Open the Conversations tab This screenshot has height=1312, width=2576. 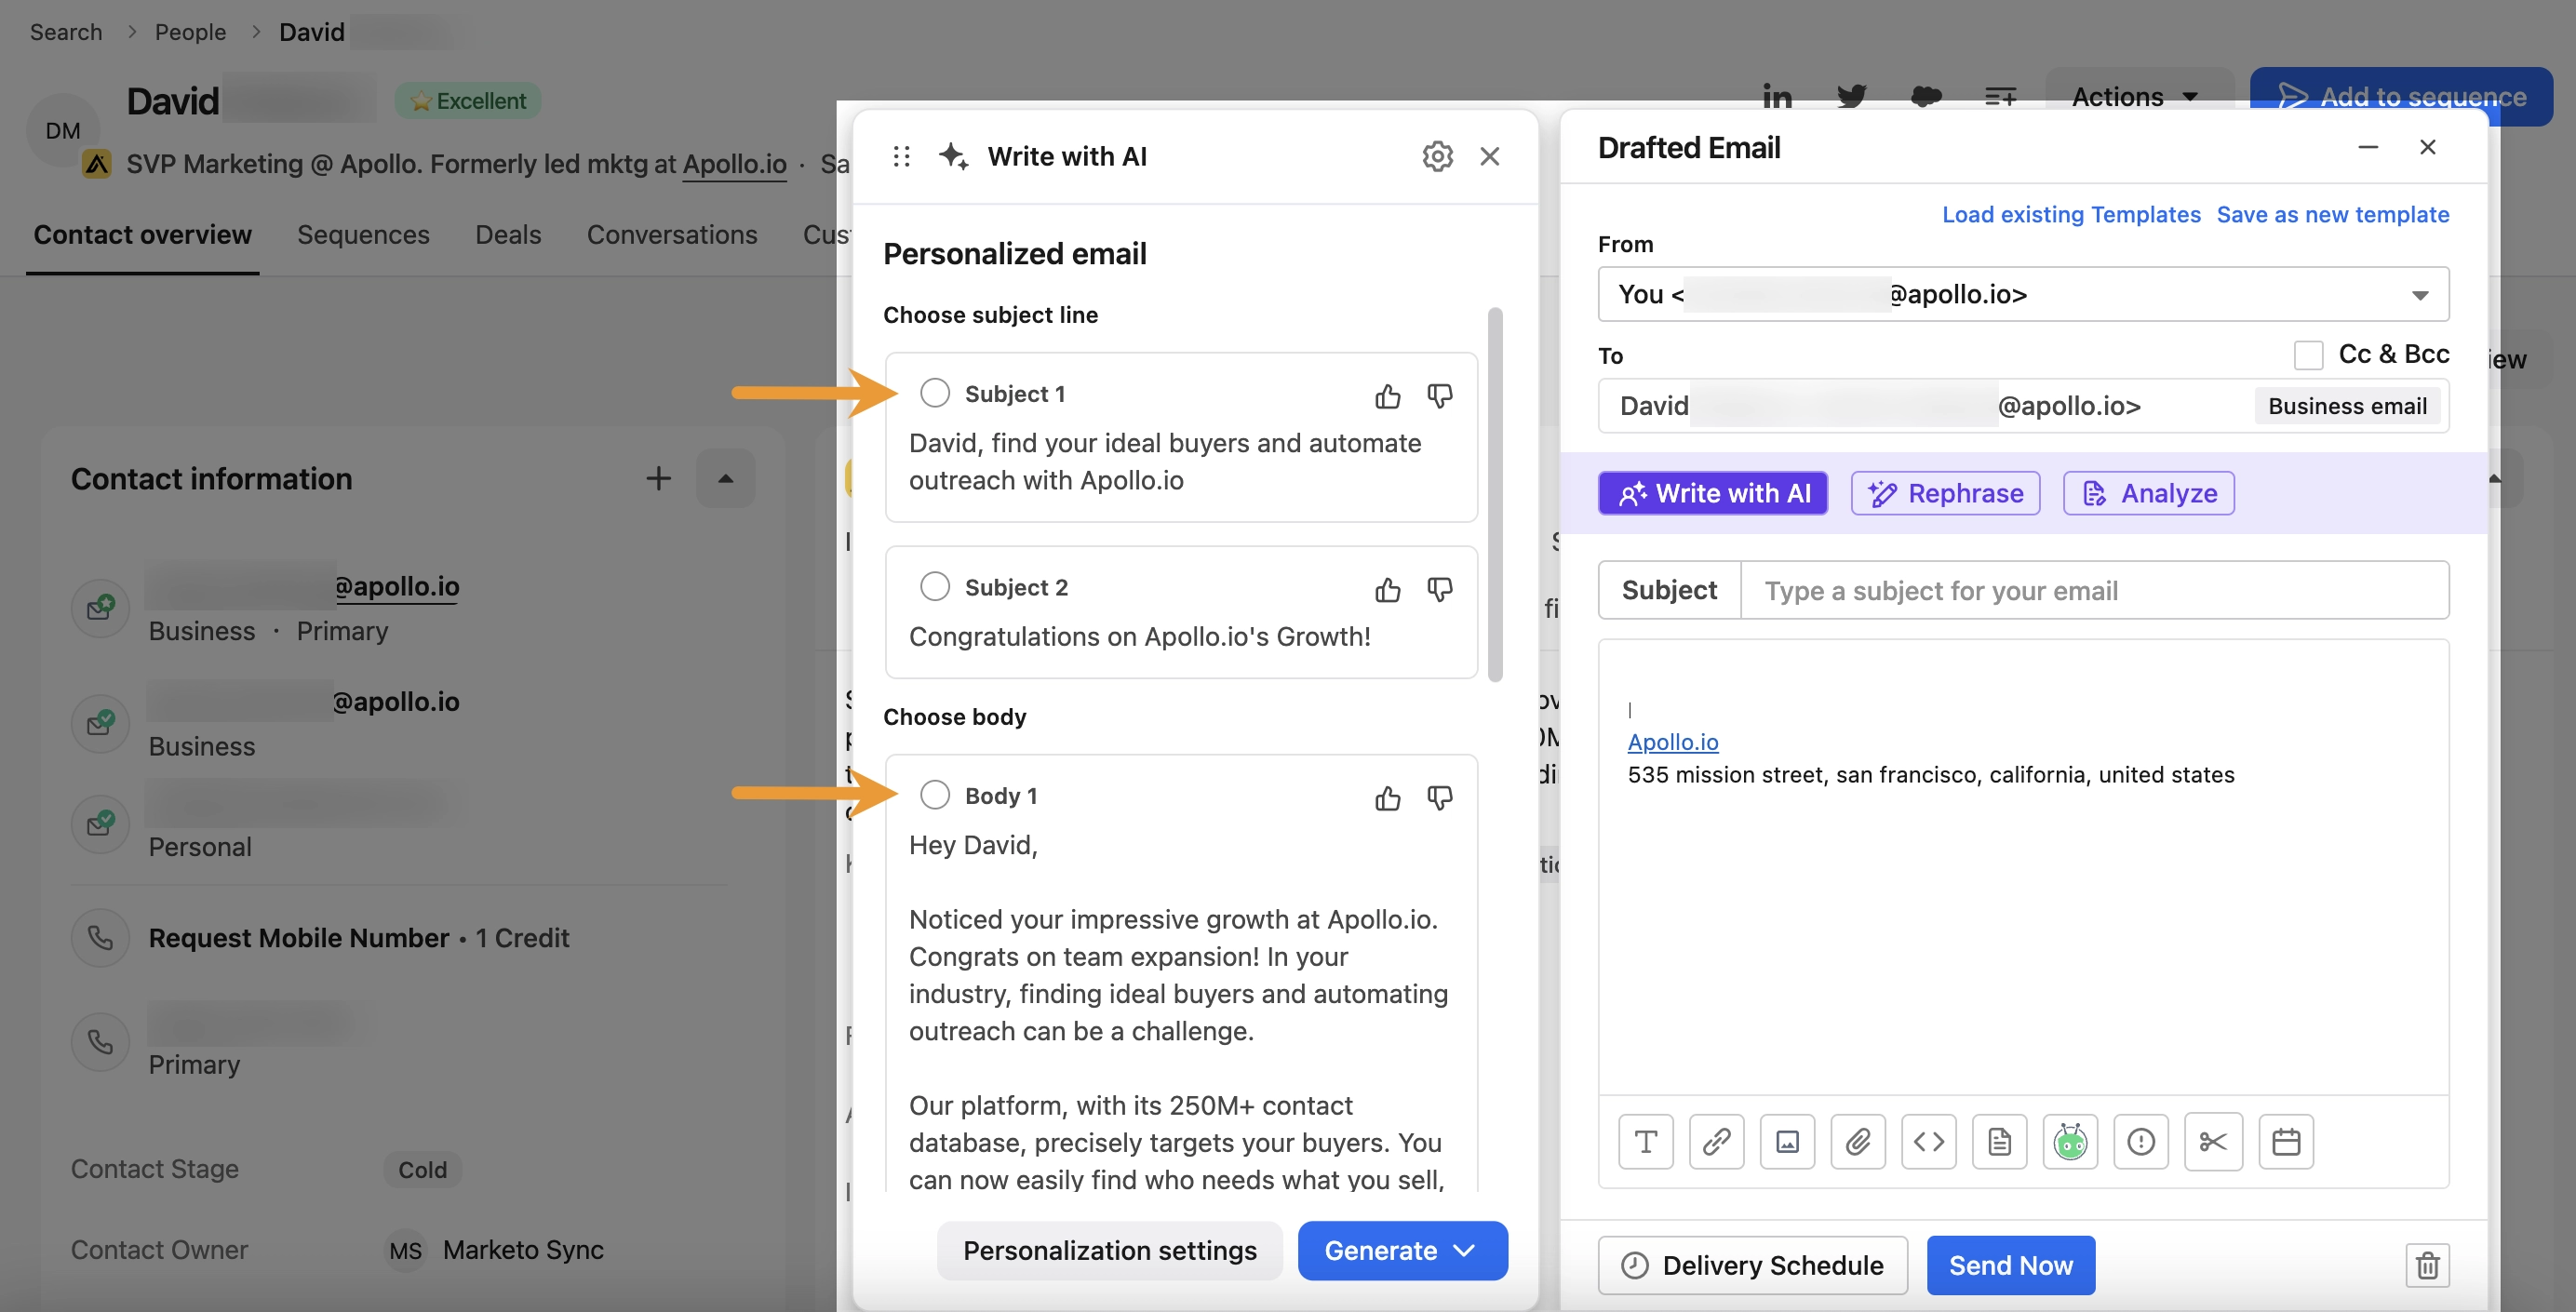click(671, 234)
